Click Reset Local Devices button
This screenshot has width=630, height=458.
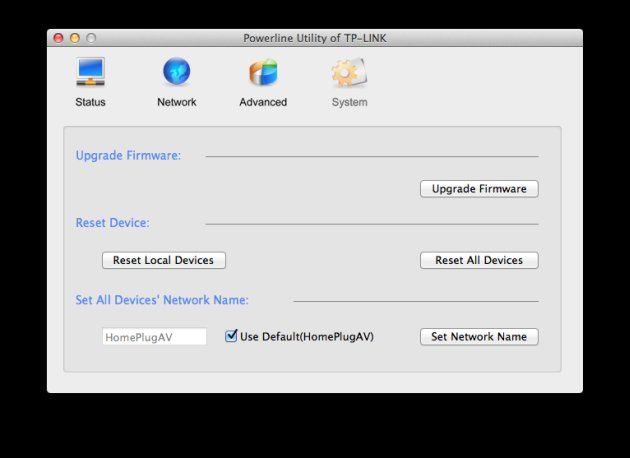point(164,260)
